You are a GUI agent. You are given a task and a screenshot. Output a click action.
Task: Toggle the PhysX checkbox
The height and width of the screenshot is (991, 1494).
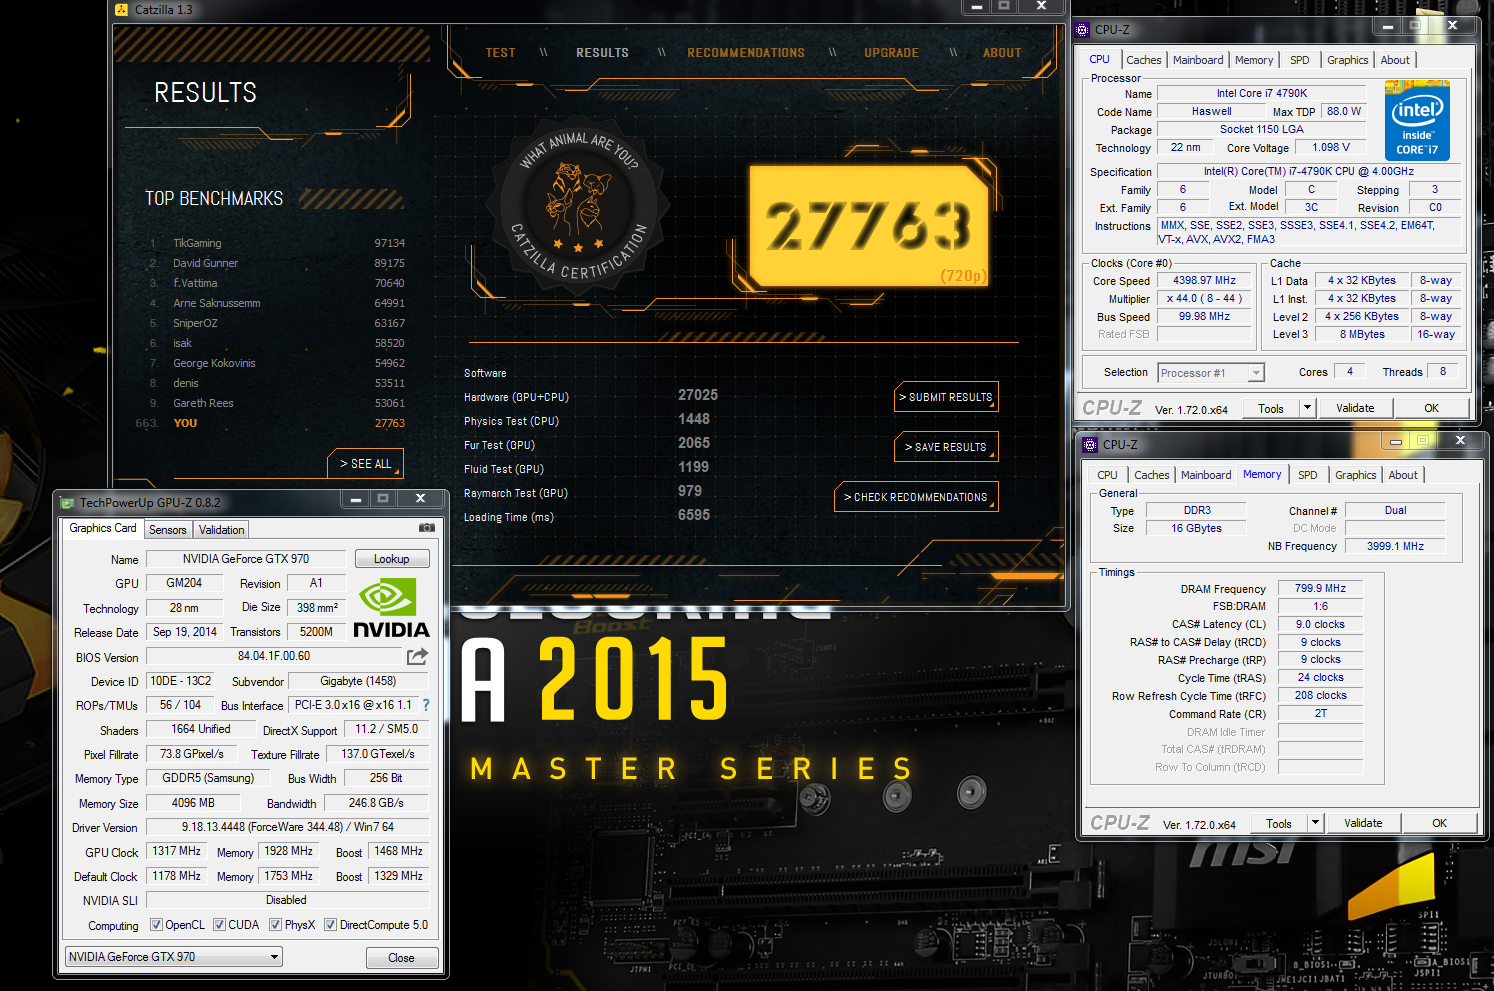pyautogui.click(x=275, y=925)
